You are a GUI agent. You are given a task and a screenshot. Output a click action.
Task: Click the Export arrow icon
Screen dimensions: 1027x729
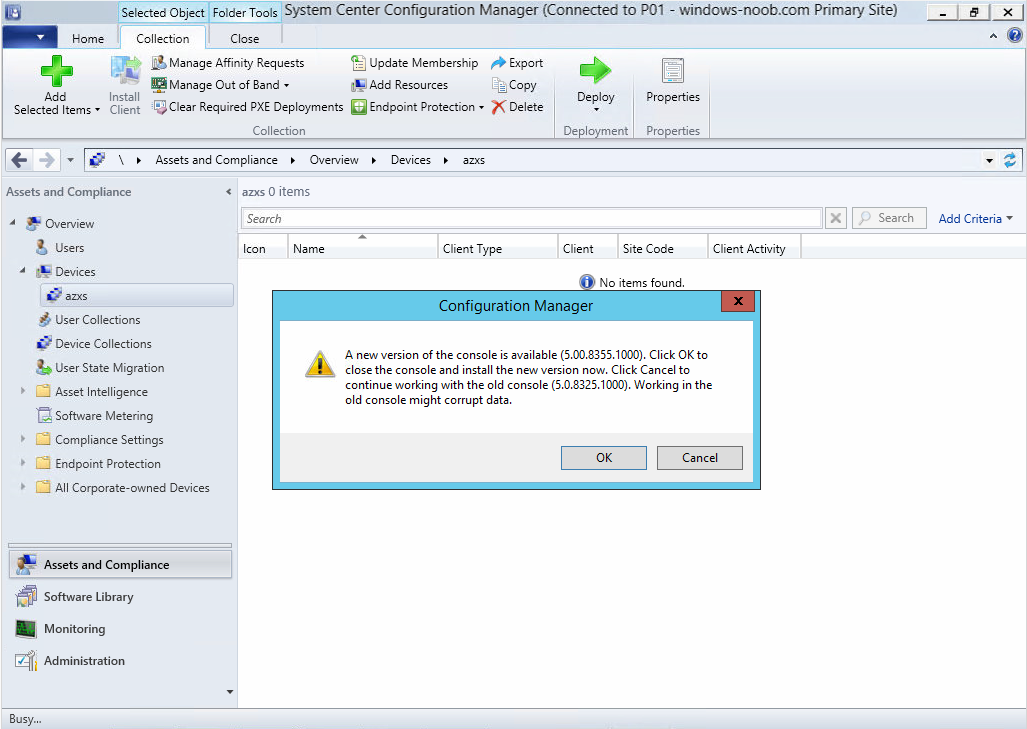(498, 63)
